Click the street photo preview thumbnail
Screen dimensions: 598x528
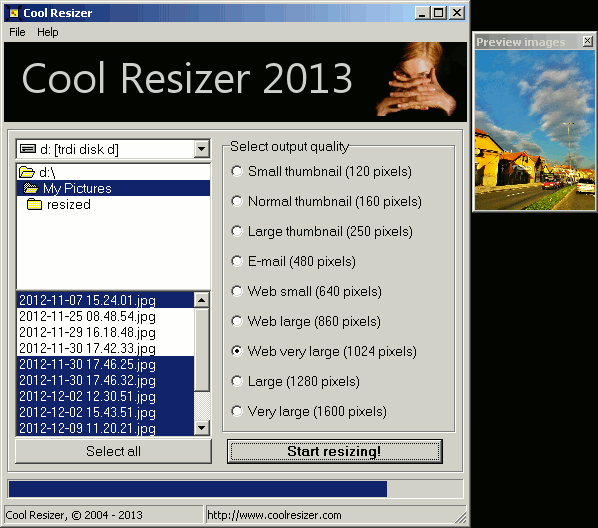tap(534, 130)
